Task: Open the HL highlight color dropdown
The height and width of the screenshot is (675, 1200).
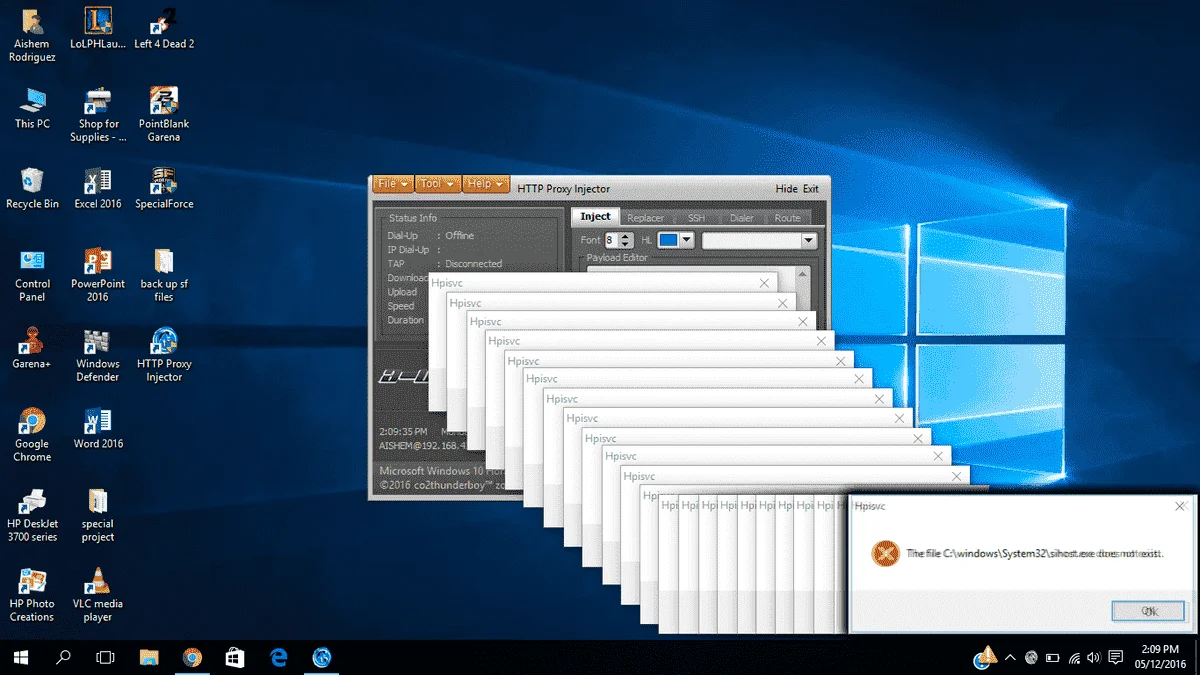Action: (x=687, y=240)
